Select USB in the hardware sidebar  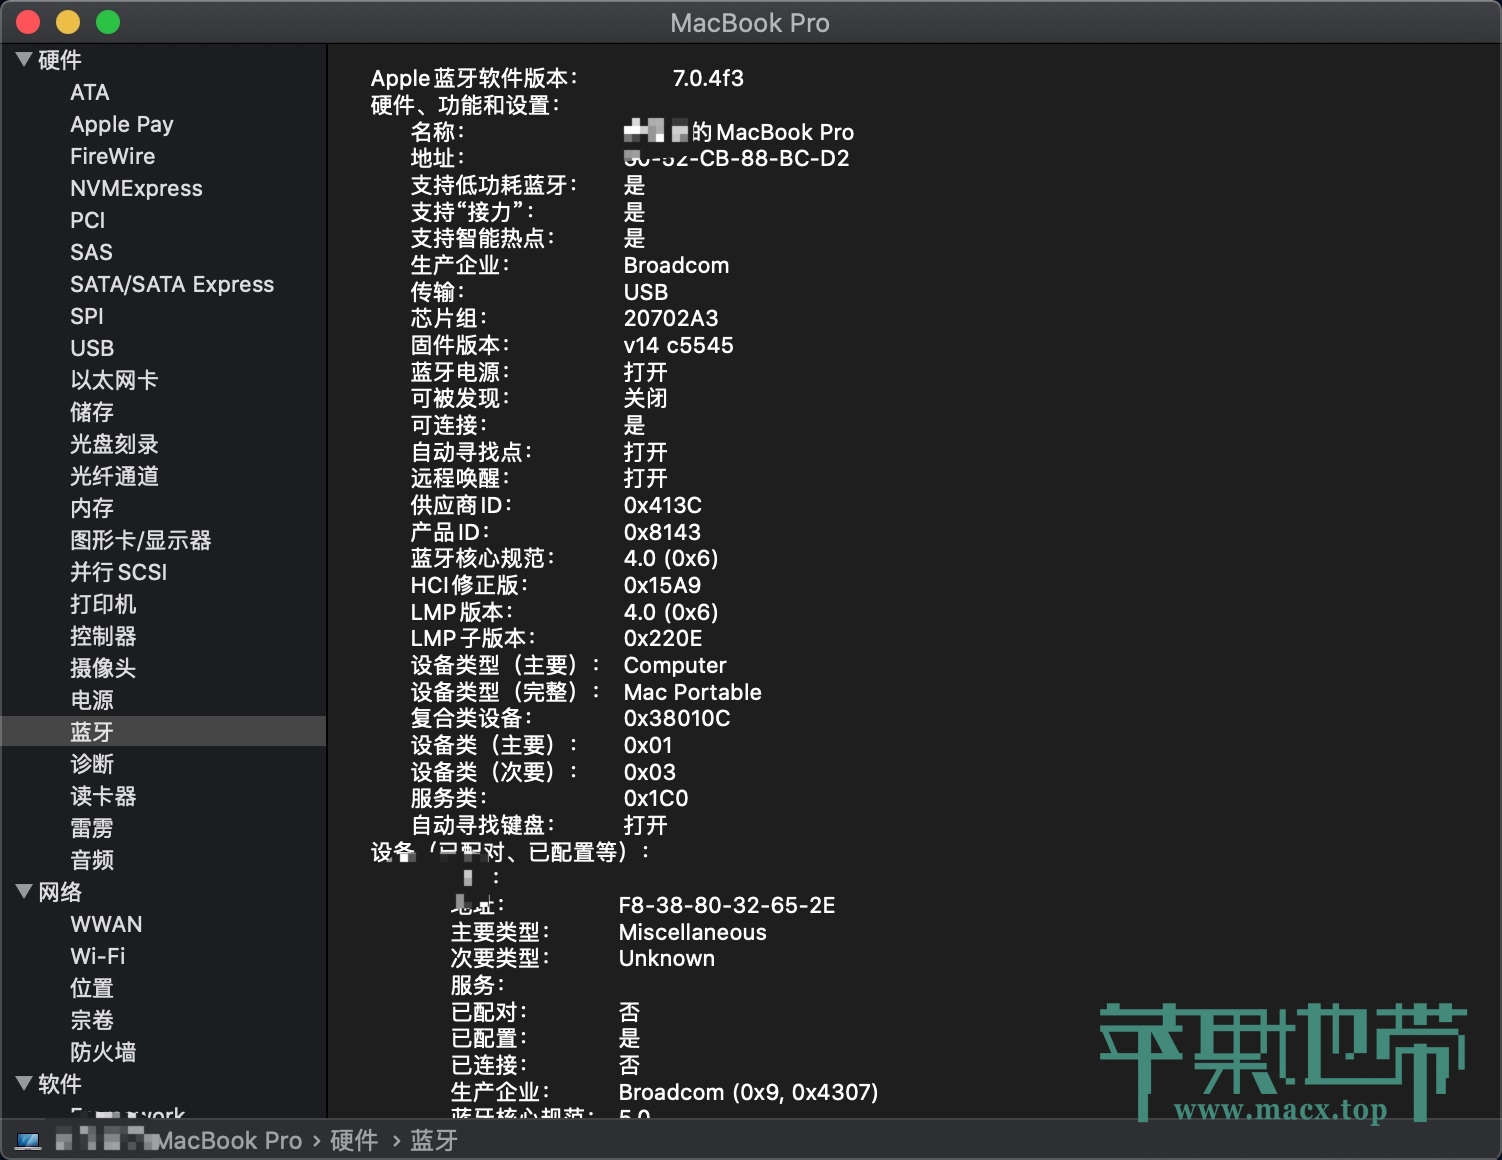pyautogui.click(x=91, y=348)
